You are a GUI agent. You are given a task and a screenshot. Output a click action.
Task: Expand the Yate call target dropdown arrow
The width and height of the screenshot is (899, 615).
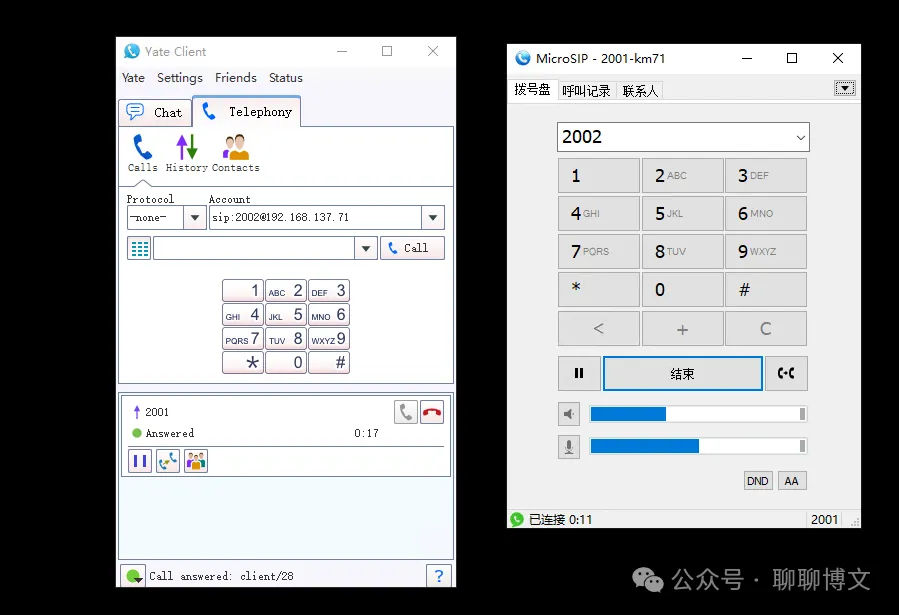point(366,248)
